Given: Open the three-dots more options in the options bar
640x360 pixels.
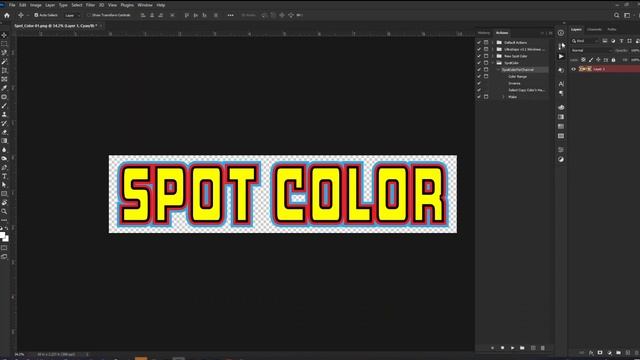Looking at the screenshot, I should [231, 15].
